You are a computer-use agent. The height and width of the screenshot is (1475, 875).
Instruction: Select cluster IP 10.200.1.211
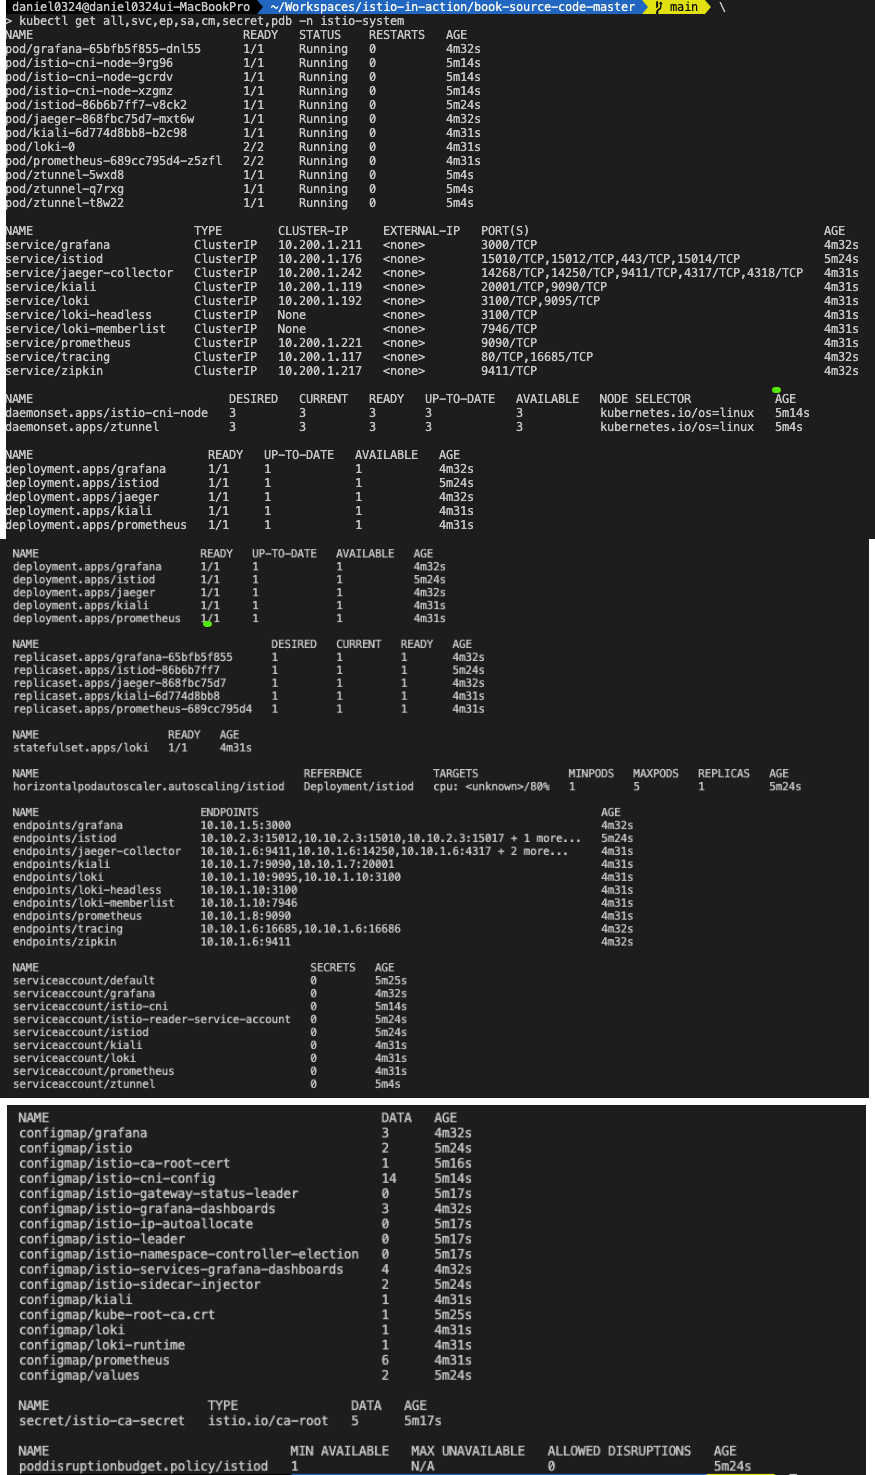pyautogui.click(x=320, y=244)
